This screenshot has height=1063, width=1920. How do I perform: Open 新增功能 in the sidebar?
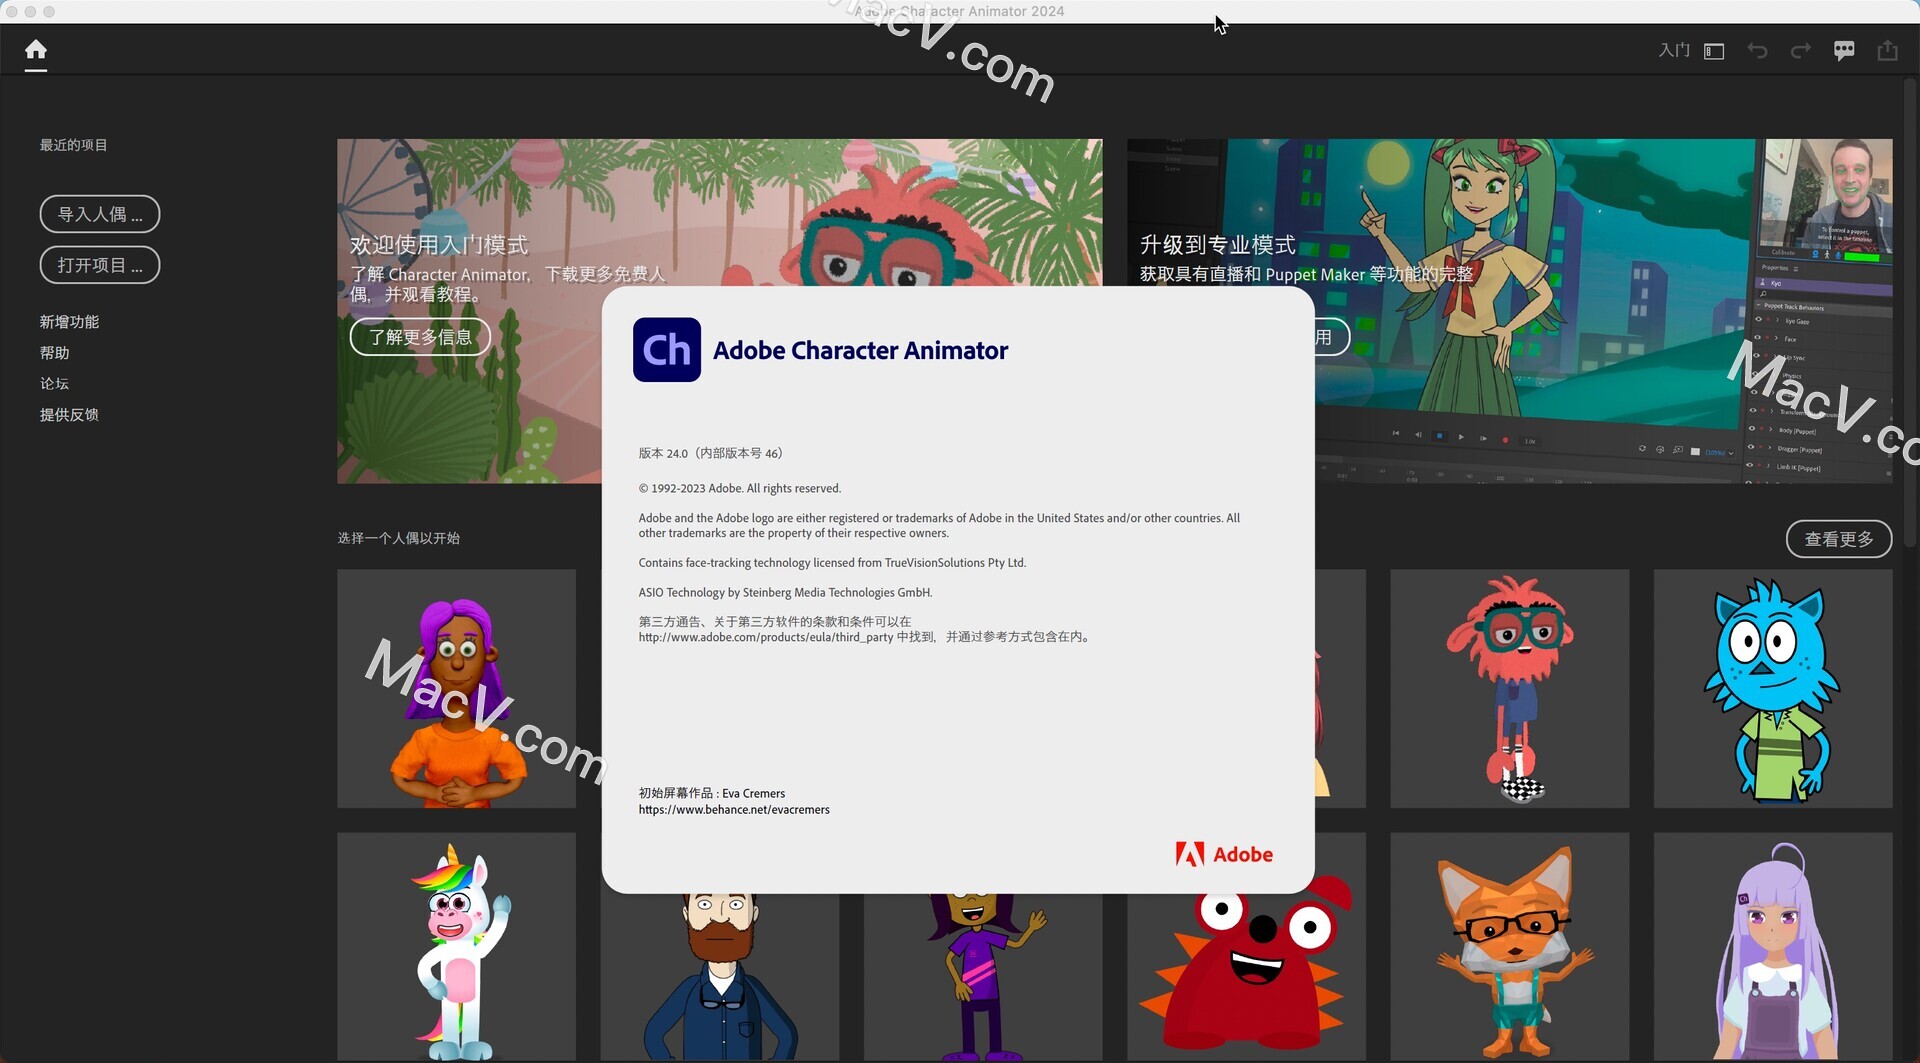pos(69,322)
